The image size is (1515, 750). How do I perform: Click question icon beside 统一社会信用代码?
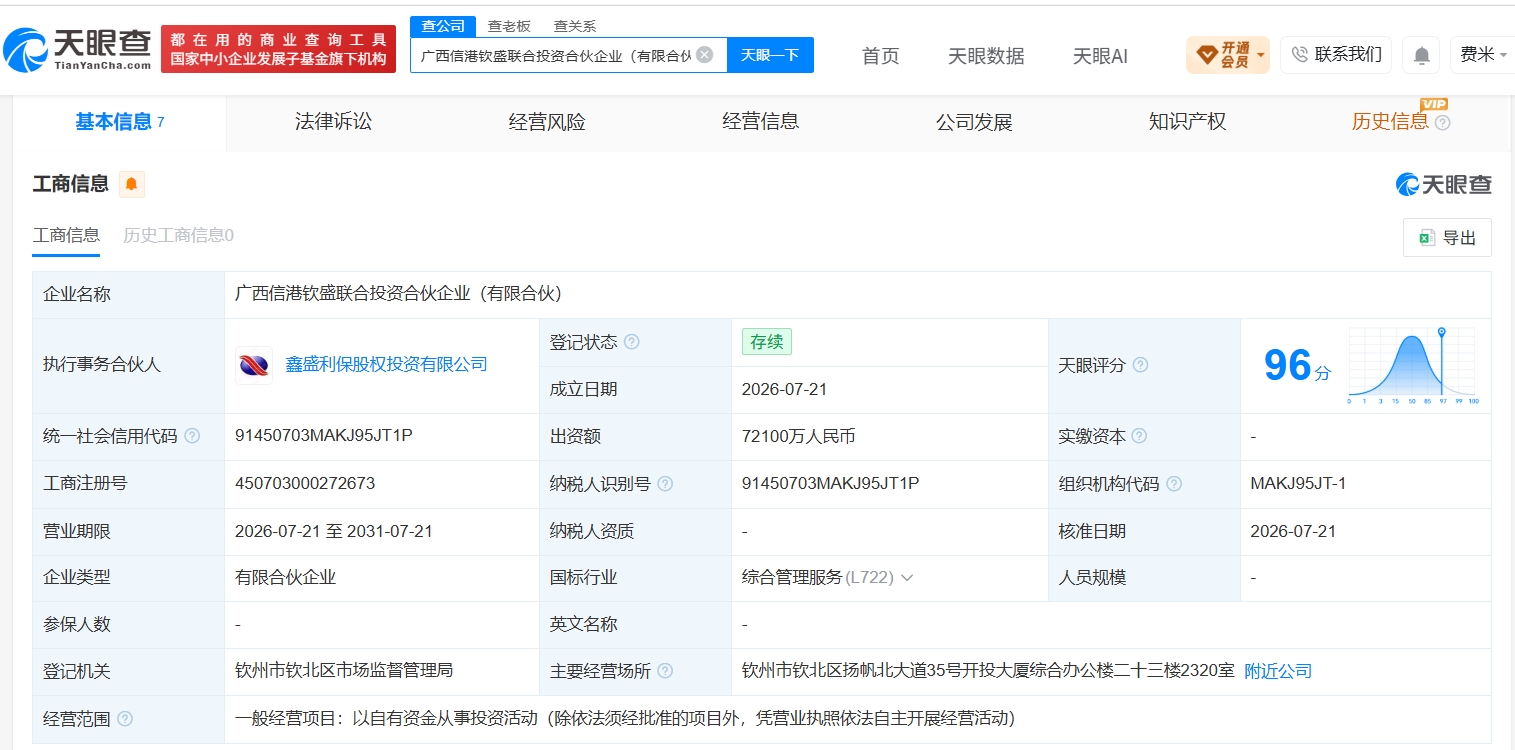tap(192, 436)
